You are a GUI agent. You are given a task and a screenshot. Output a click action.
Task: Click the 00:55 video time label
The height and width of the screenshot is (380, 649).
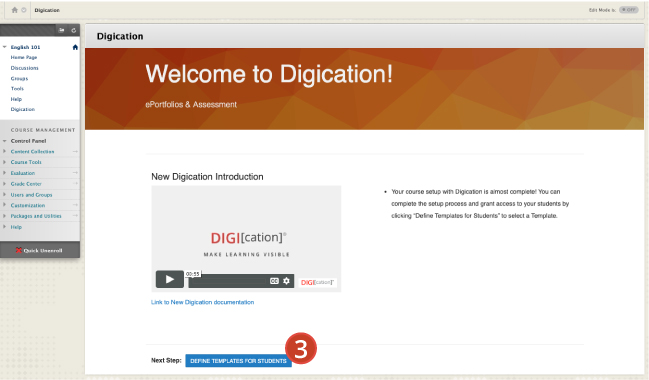192,274
